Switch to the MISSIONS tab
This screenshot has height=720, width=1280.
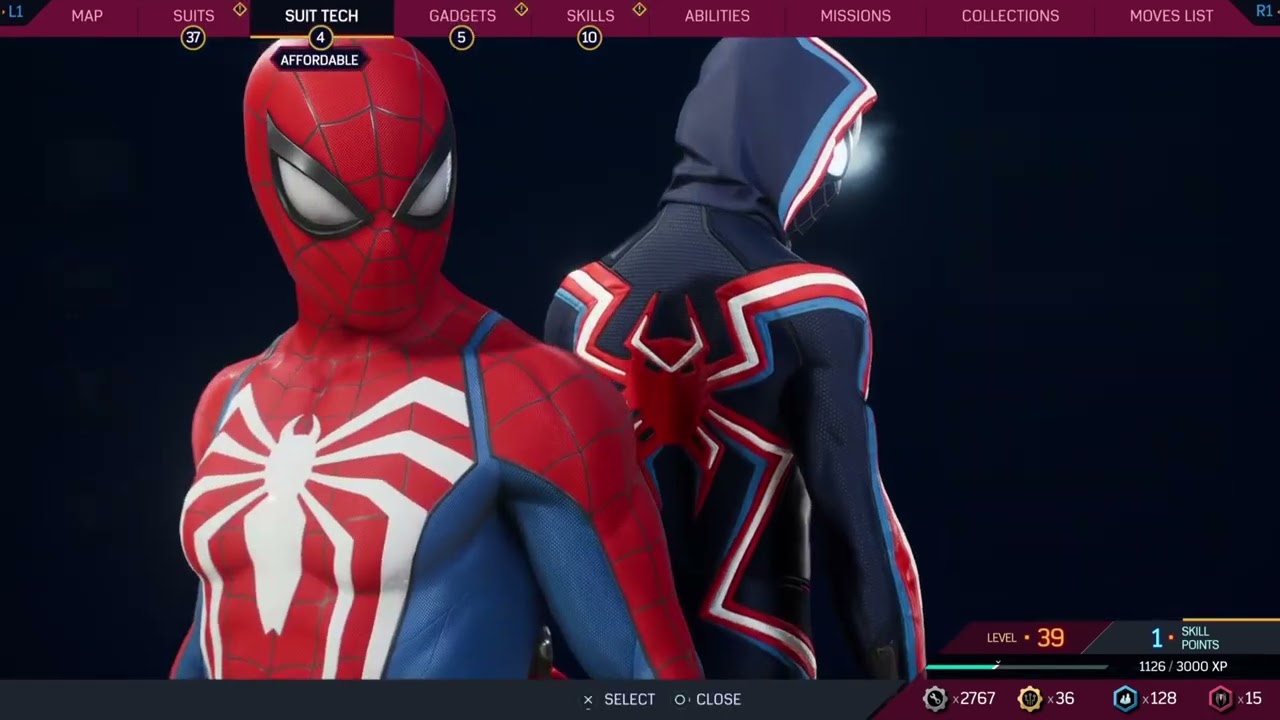click(x=855, y=16)
